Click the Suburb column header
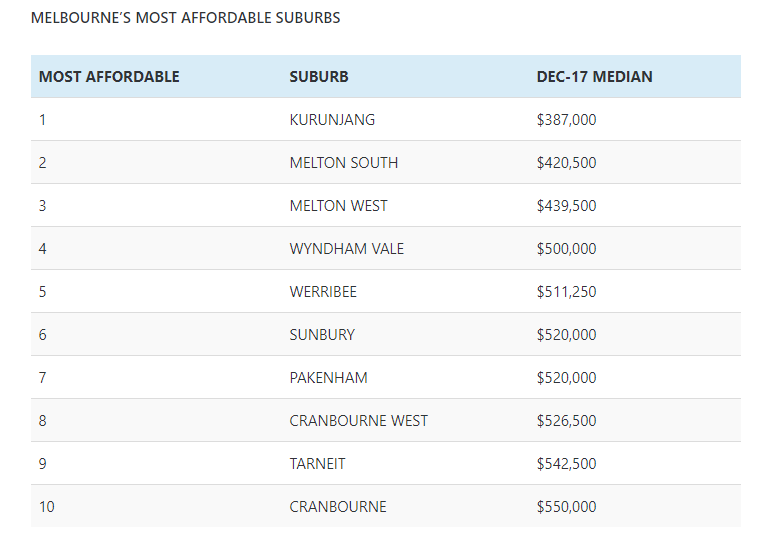This screenshot has height=545, width=758. pos(319,77)
